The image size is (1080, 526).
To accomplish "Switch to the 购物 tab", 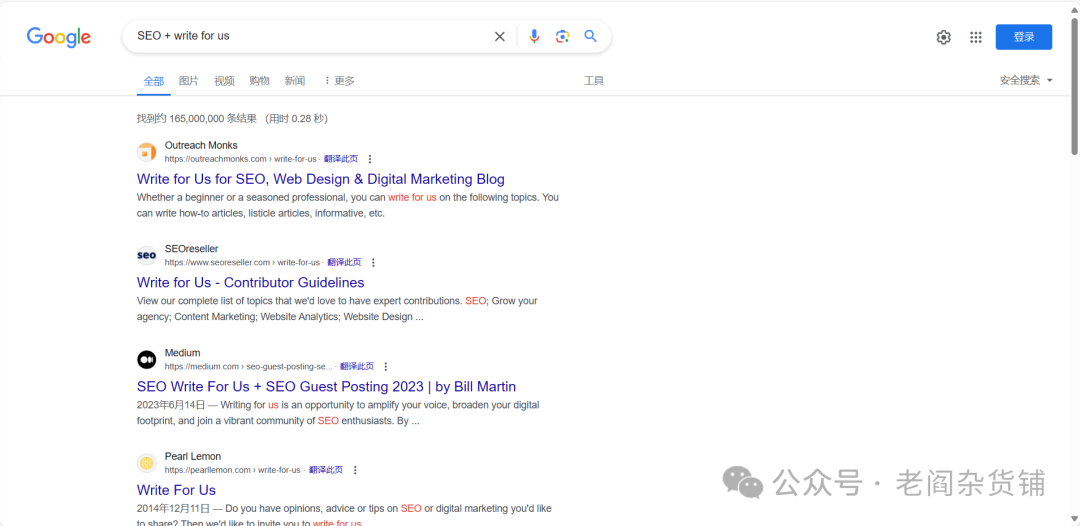I will tap(259, 81).
